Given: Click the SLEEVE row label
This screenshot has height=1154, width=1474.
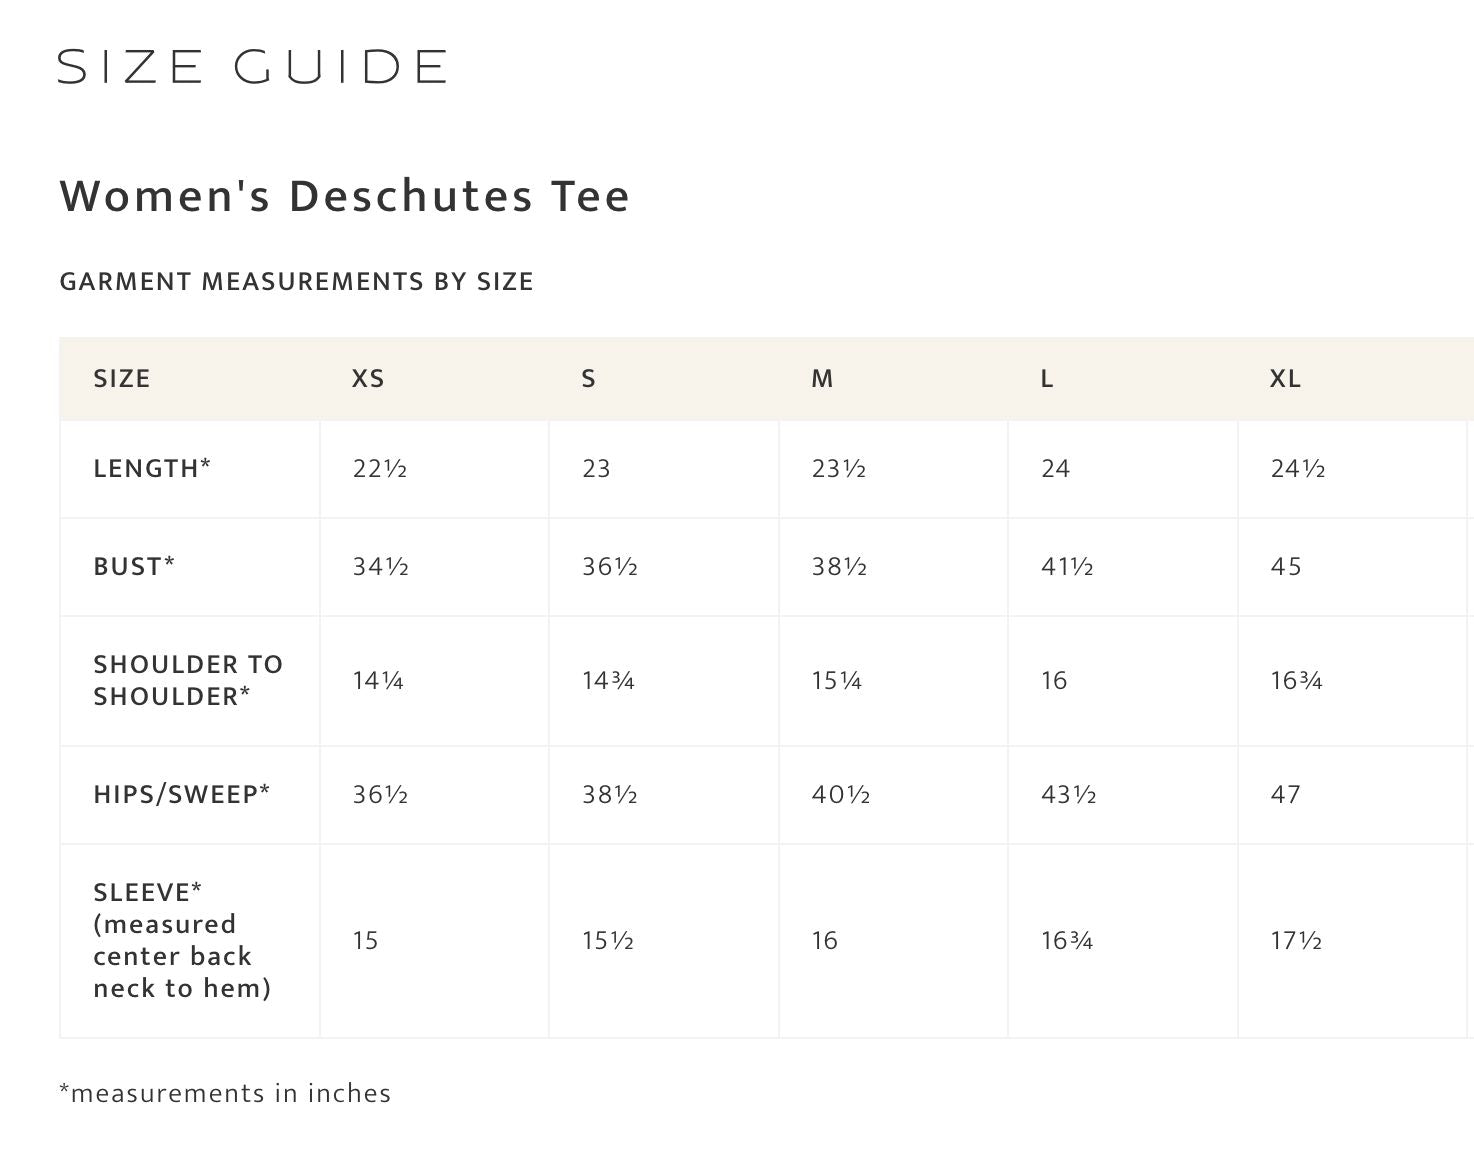Looking at the screenshot, I should 182,940.
